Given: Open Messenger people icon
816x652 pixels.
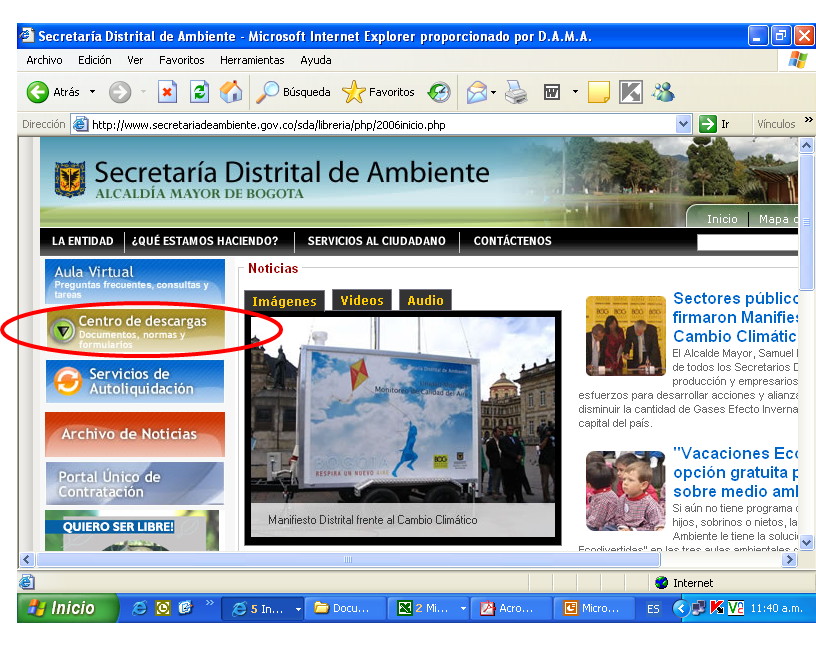Looking at the screenshot, I should tap(664, 92).
